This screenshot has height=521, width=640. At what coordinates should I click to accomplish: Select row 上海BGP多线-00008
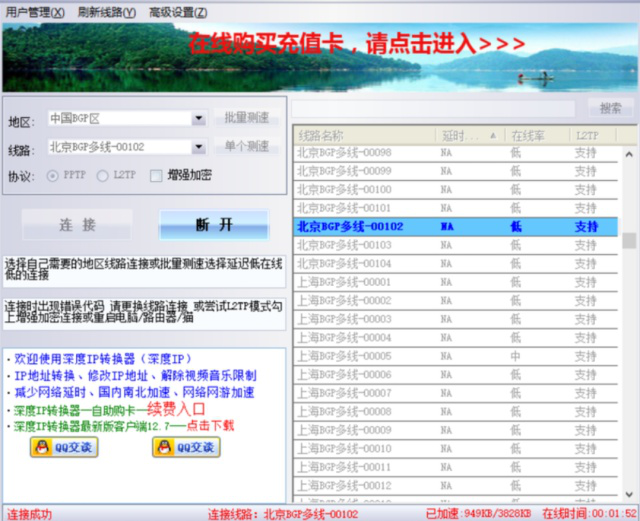pyautogui.click(x=456, y=412)
